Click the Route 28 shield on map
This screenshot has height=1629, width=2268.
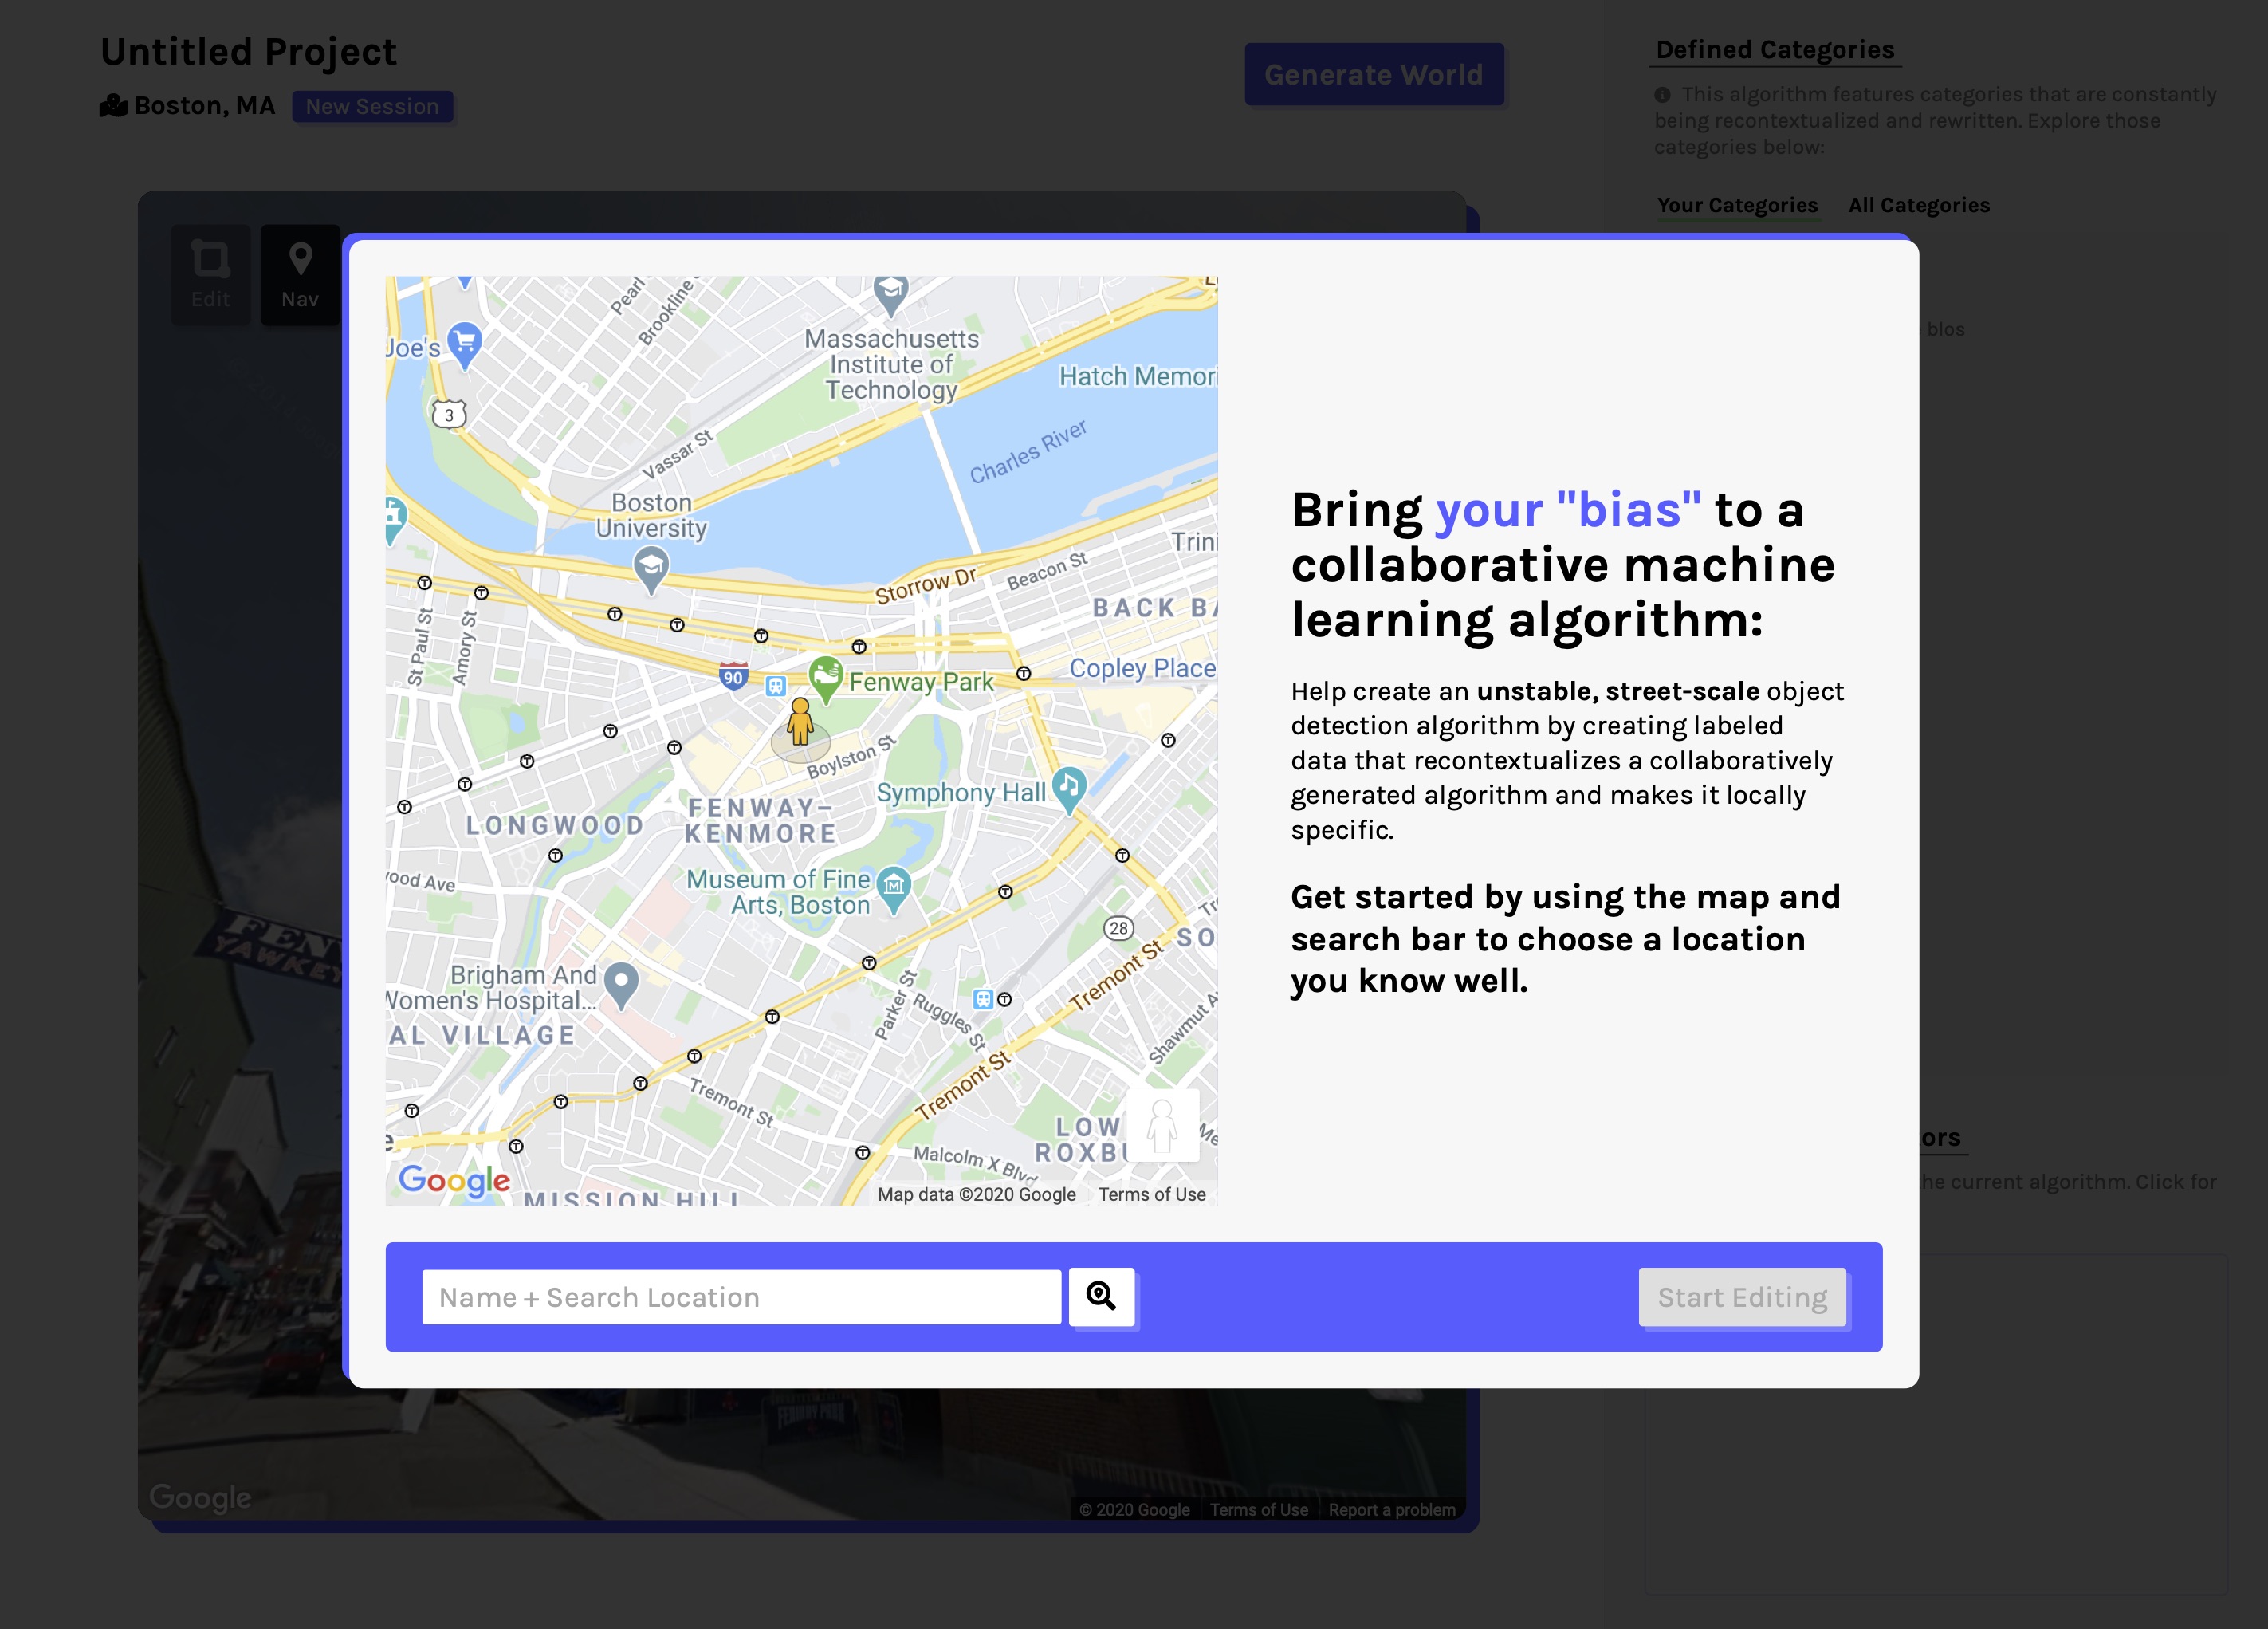1118,928
